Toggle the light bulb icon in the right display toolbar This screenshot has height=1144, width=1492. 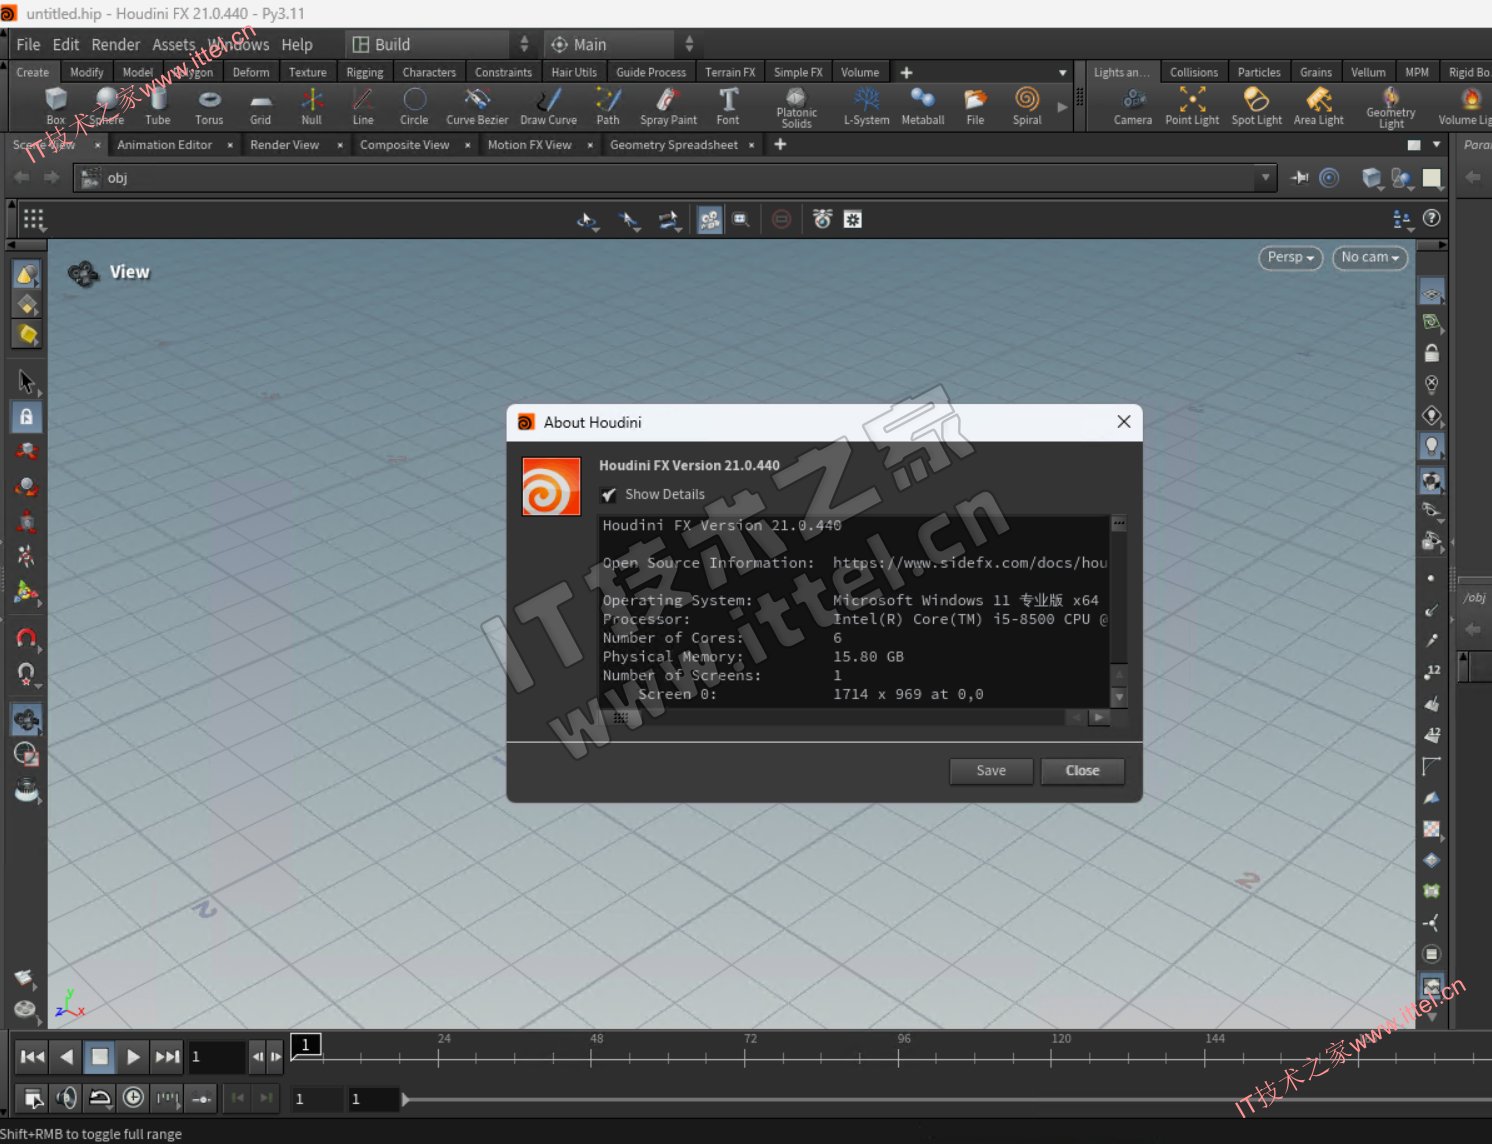(1432, 446)
